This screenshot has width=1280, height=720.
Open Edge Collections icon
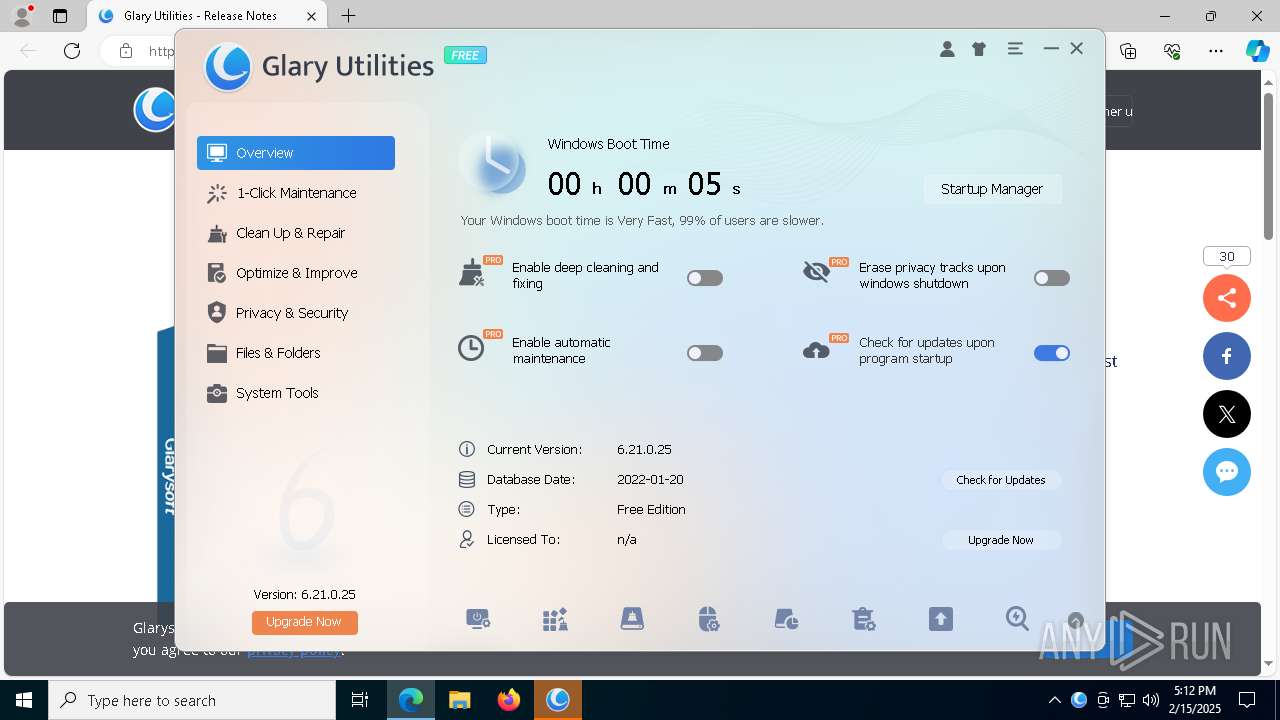(1129, 51)
